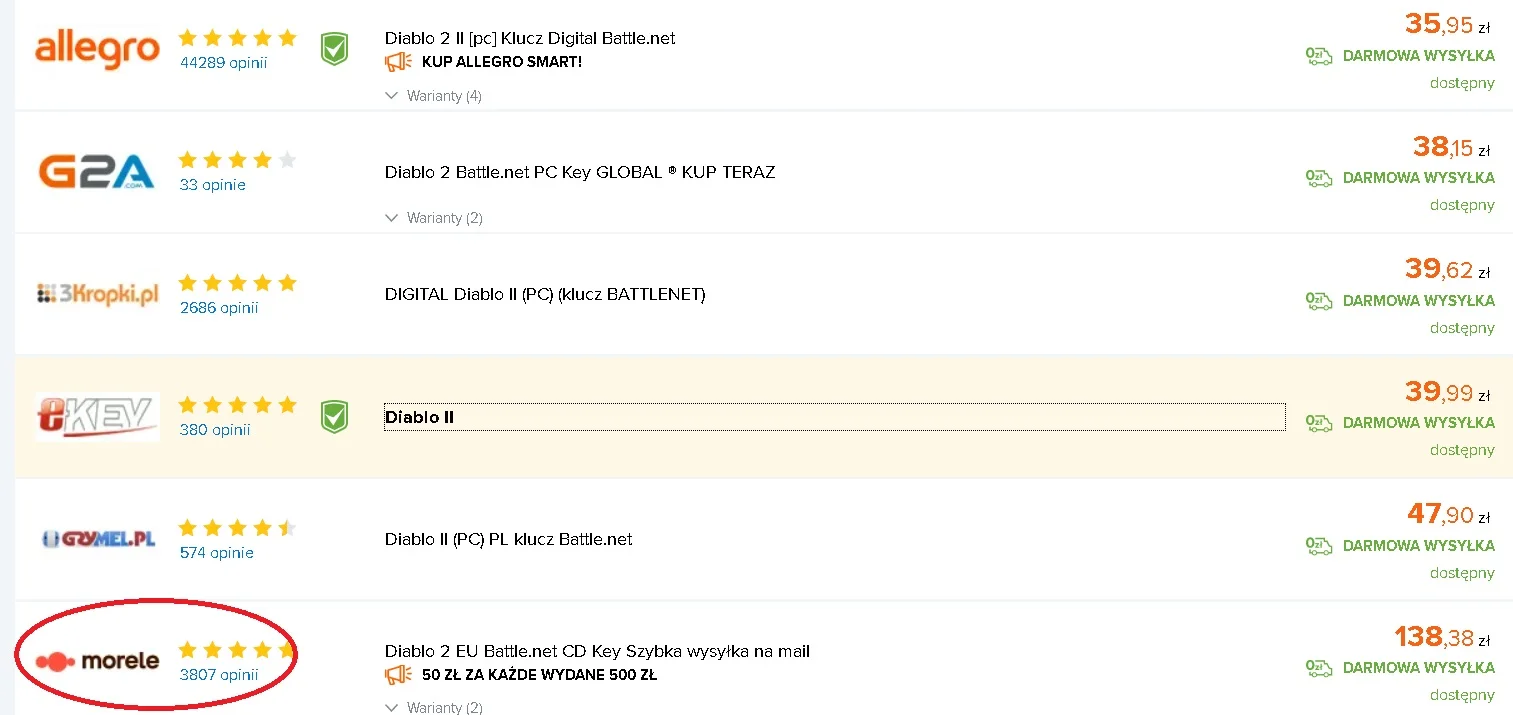Open the 2686 opinii reviews link

219,308
